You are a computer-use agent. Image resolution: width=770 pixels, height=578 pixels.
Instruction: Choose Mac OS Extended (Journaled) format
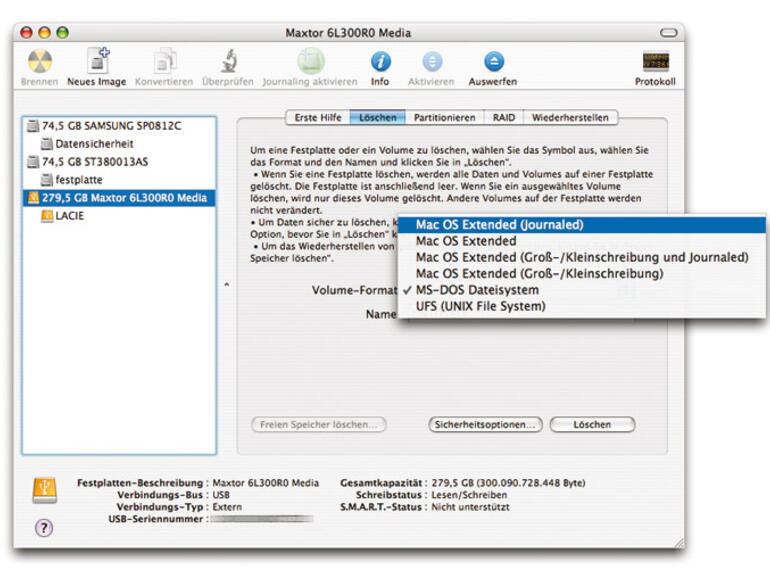coord(581,225)
